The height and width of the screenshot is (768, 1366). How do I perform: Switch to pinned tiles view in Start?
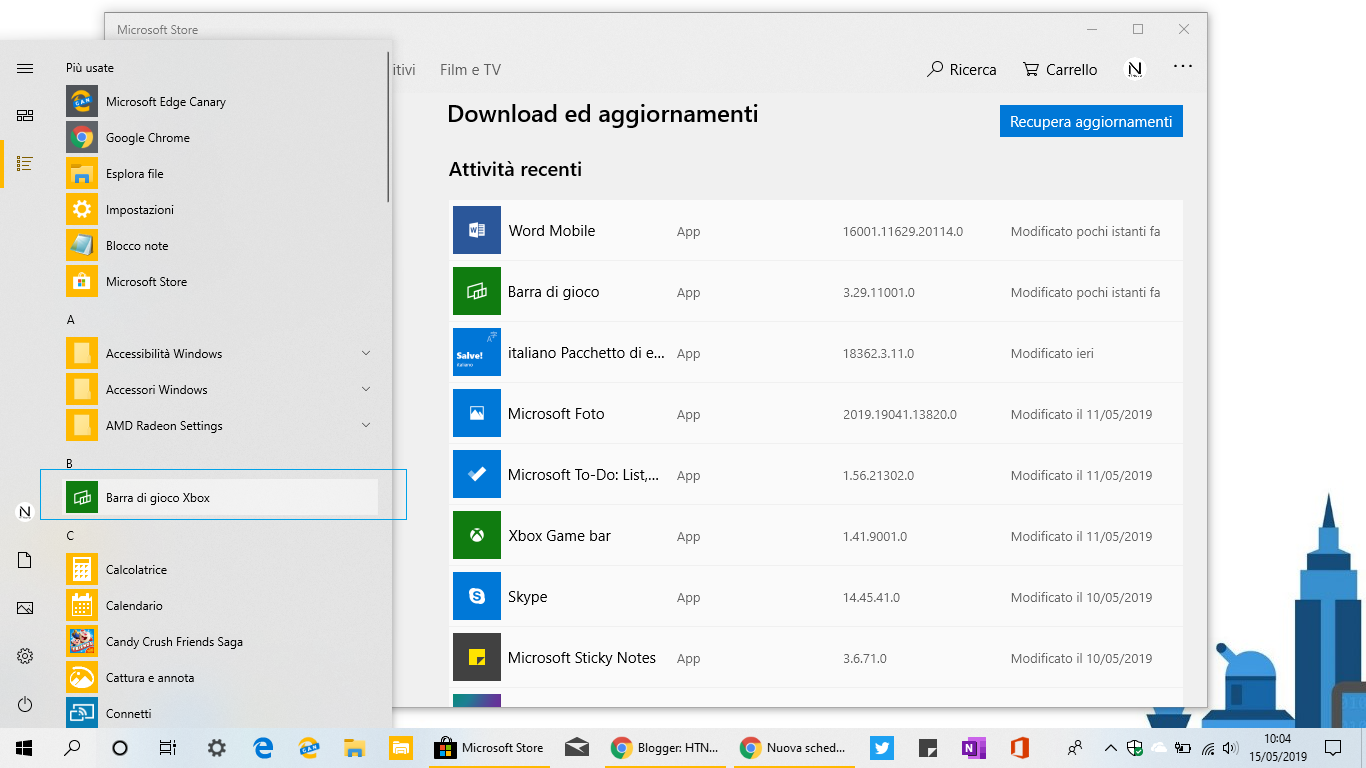coord(25,116)
